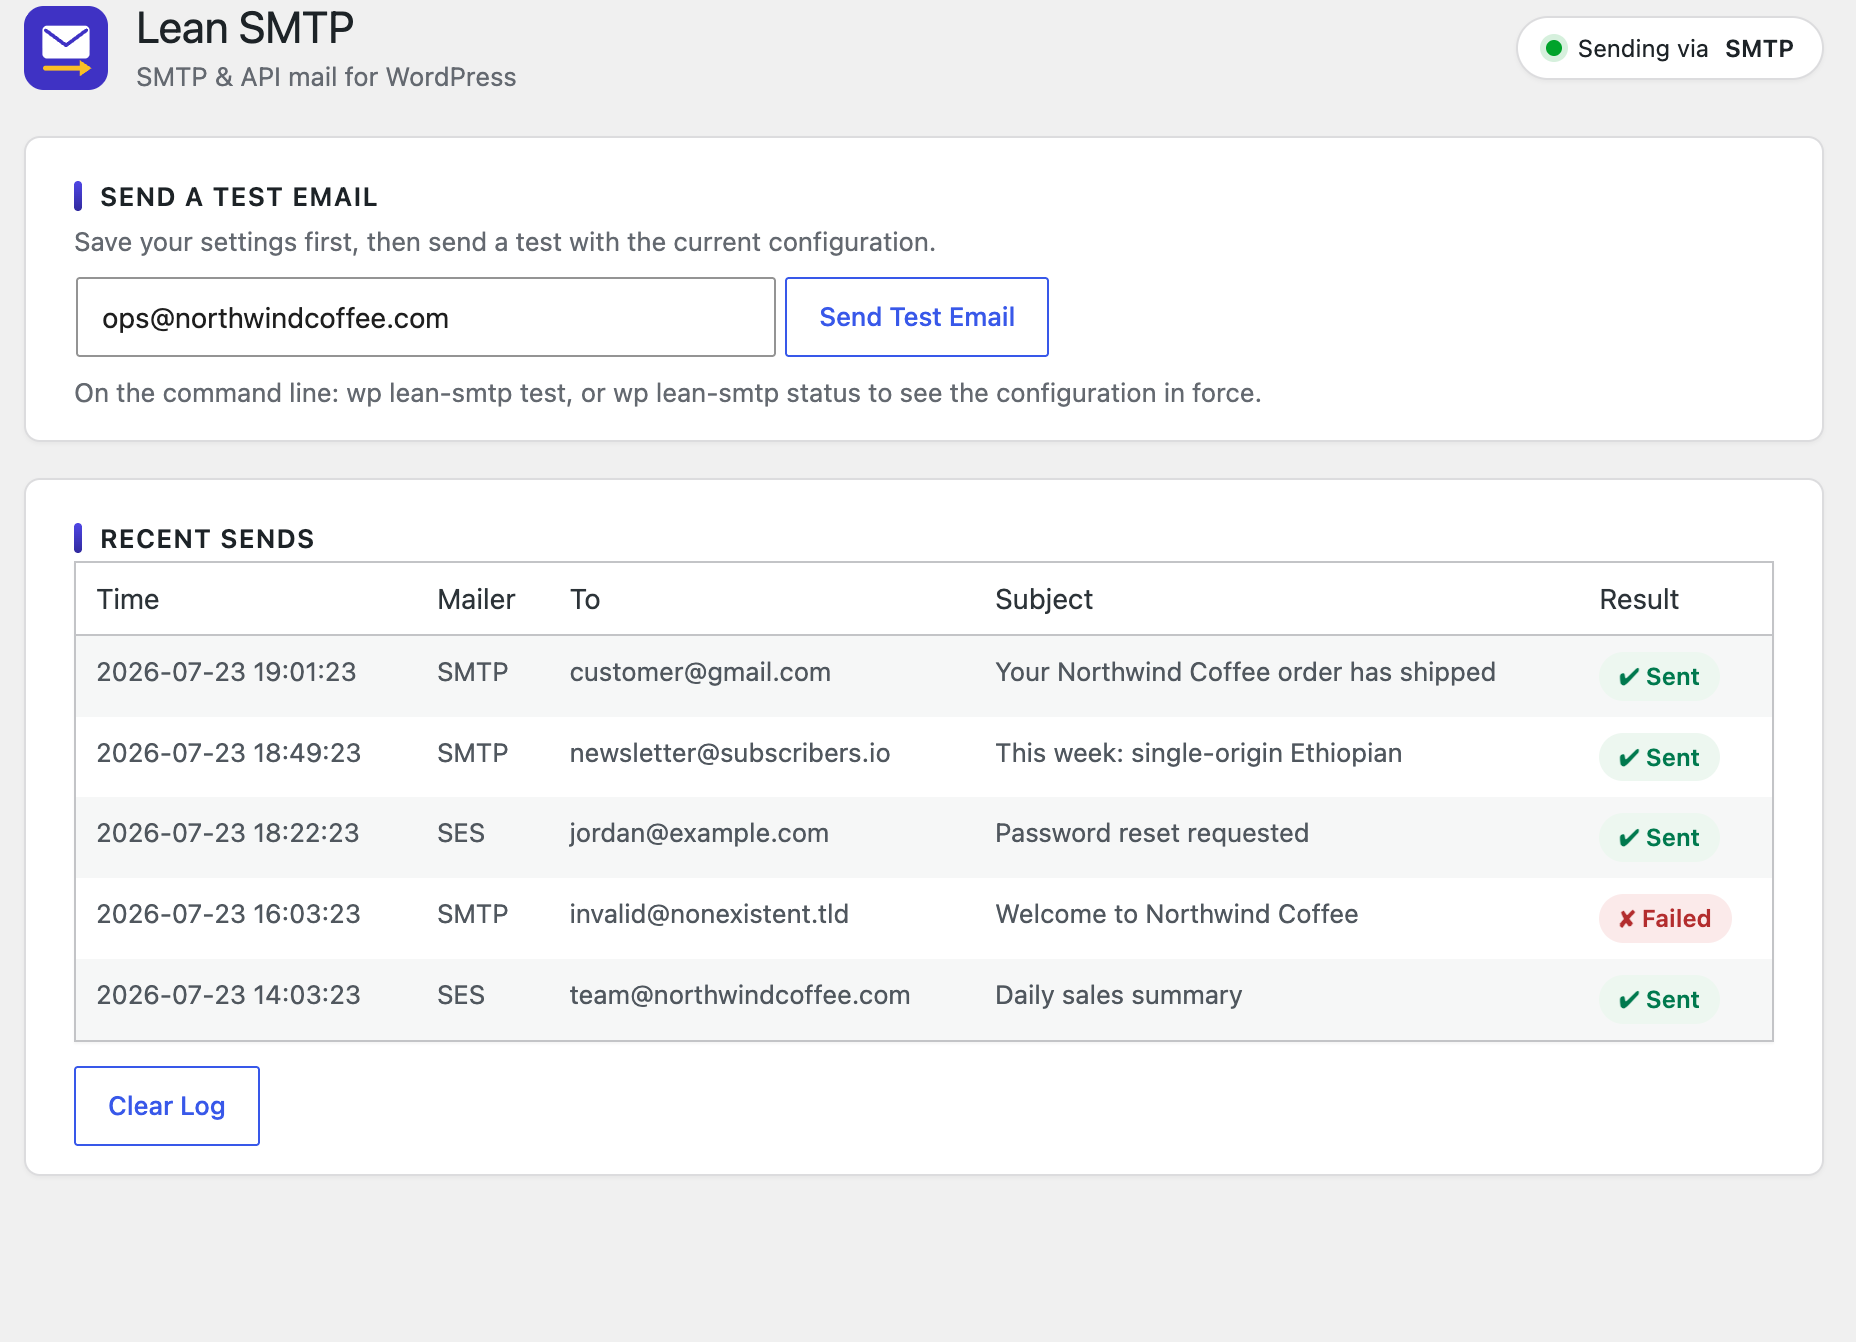Click the SEND A TEST EMAIL heading
This screenshot has height=1342, width=1856.
(x=239, y=197)
